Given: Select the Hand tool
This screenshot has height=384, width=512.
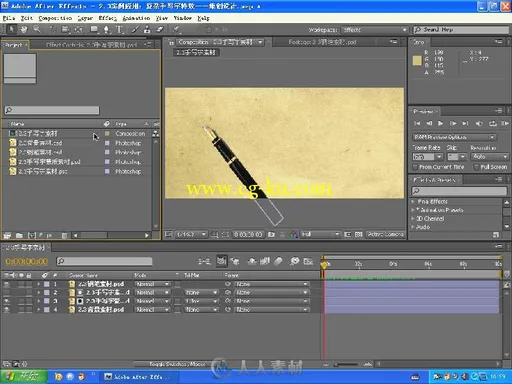Looking at the screenshot, I should [24, 30].
